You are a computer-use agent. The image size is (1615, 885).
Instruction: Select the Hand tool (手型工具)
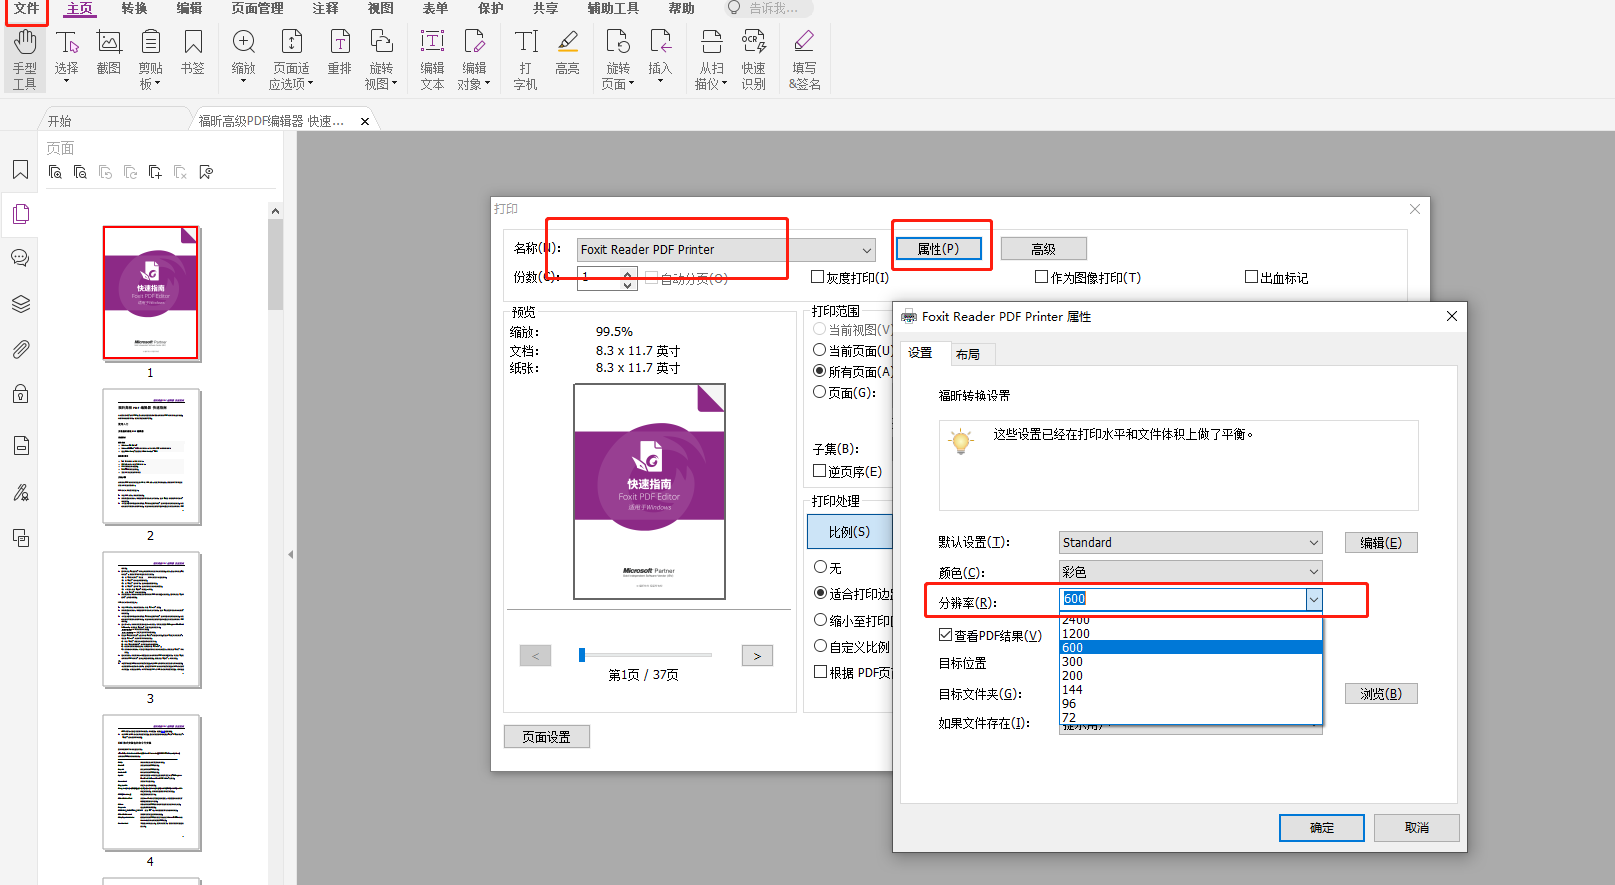click(24, 58)
